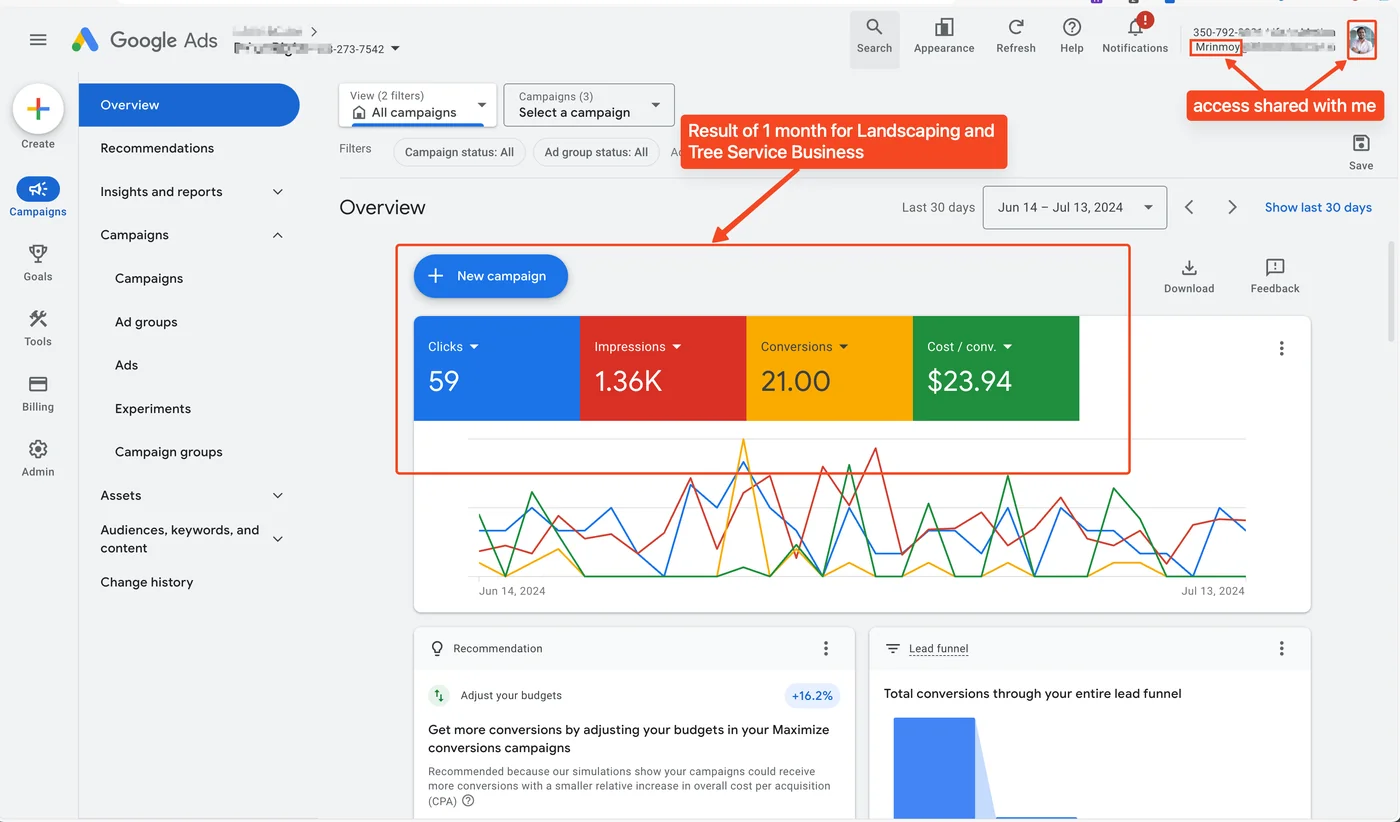This screenshot has width=1400, height=822.
Task: Open the Search panel
Action: (874, 39)
